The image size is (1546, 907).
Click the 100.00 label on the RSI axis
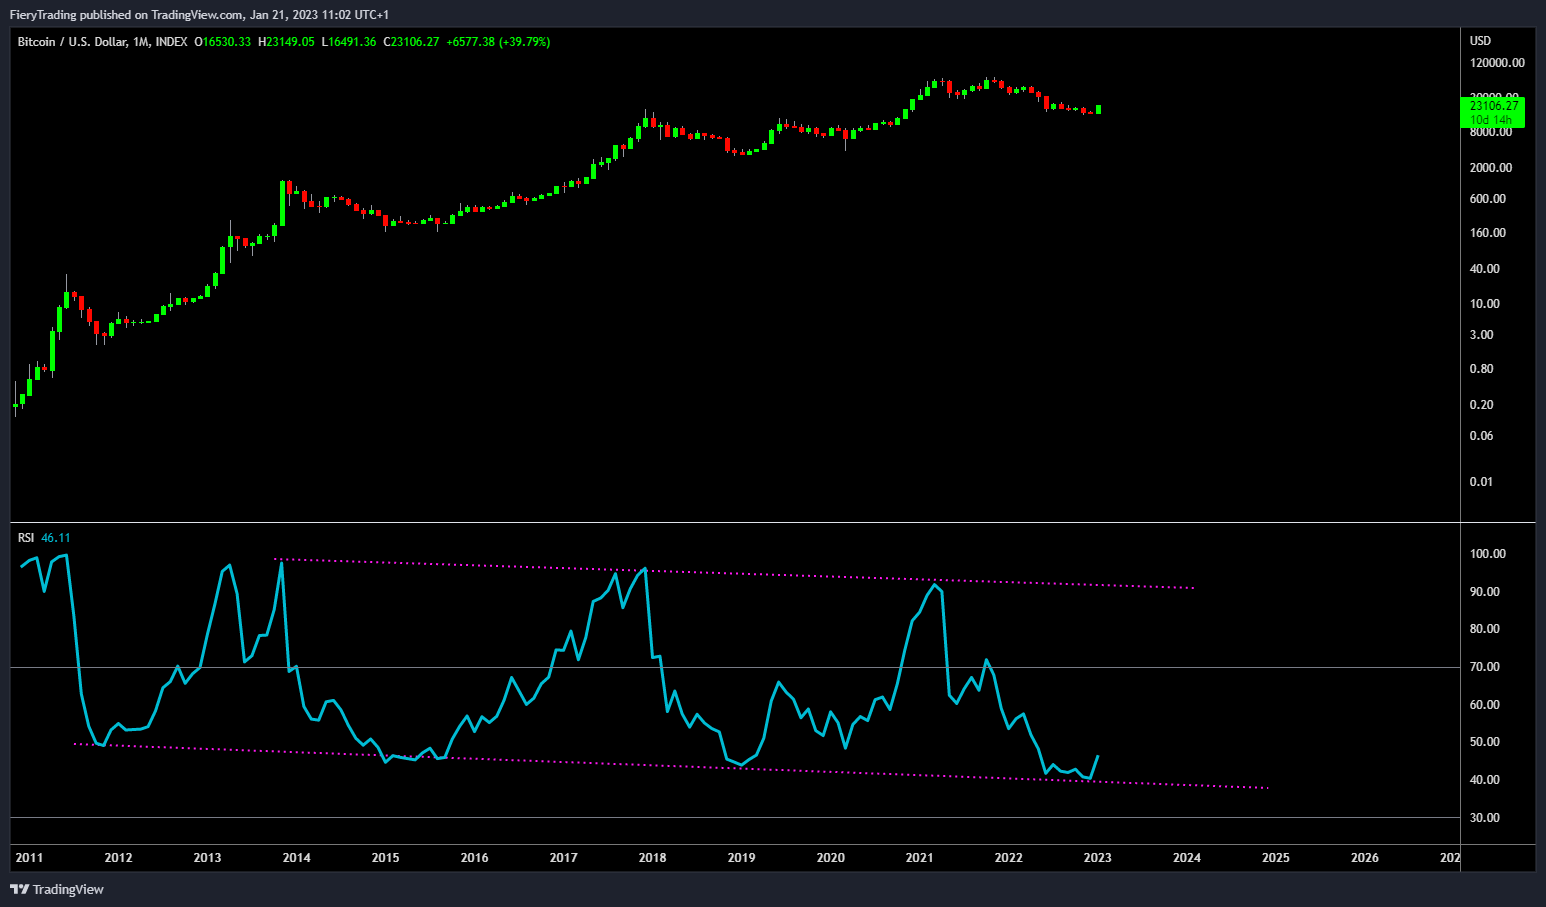[x=1488, y=554]
